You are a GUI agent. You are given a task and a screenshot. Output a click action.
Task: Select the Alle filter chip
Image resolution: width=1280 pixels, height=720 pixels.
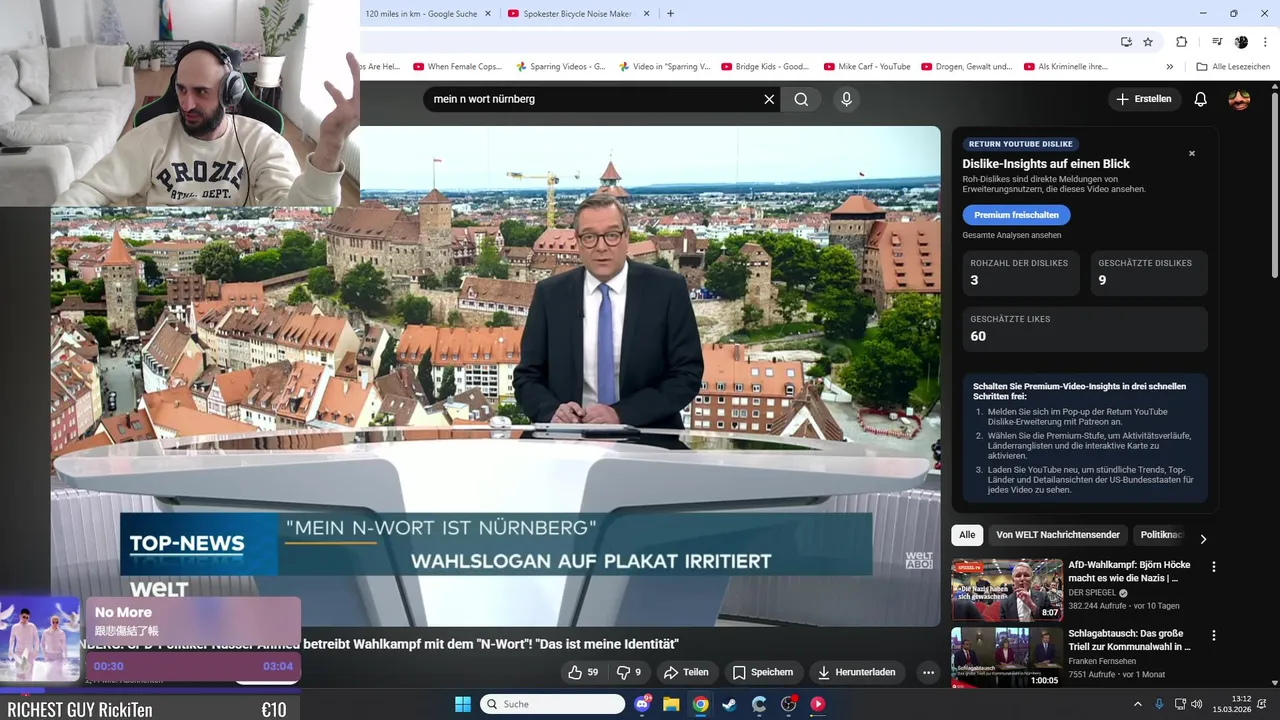(x=967, y=535)
